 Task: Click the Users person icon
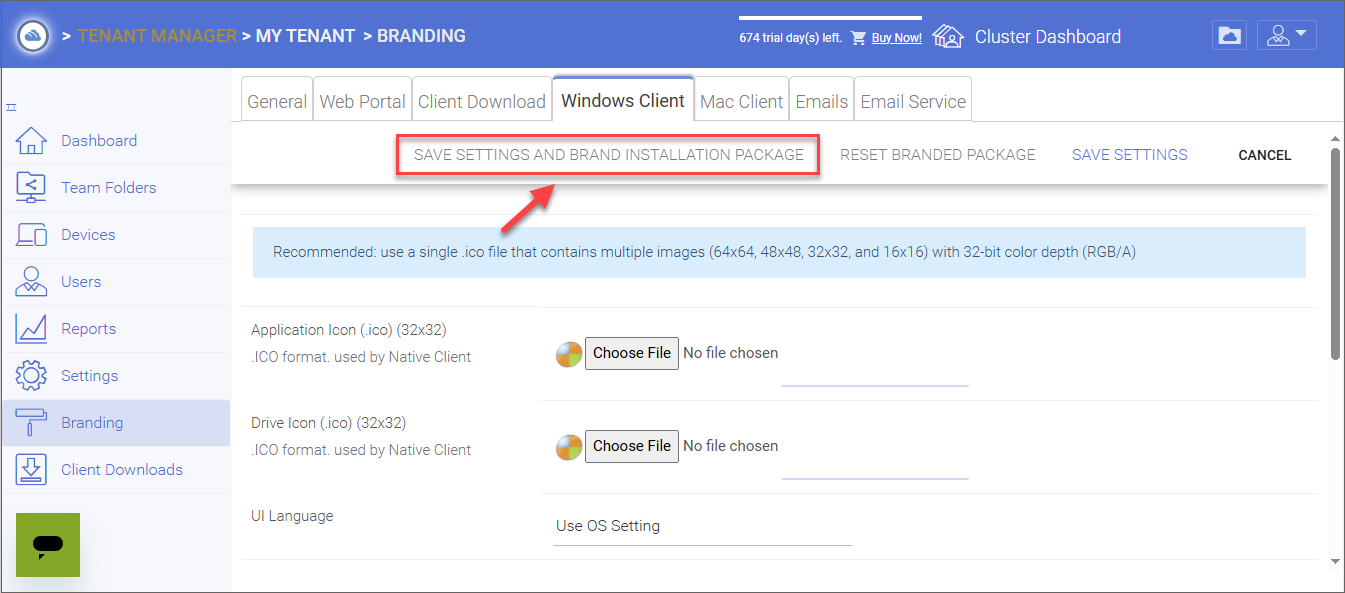pos(31,282)
